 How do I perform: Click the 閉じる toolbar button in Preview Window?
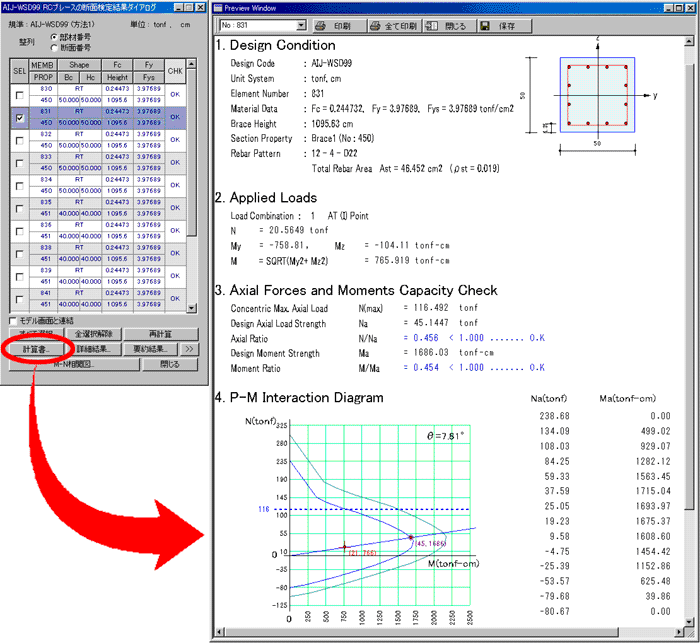(x=450, y=26)
